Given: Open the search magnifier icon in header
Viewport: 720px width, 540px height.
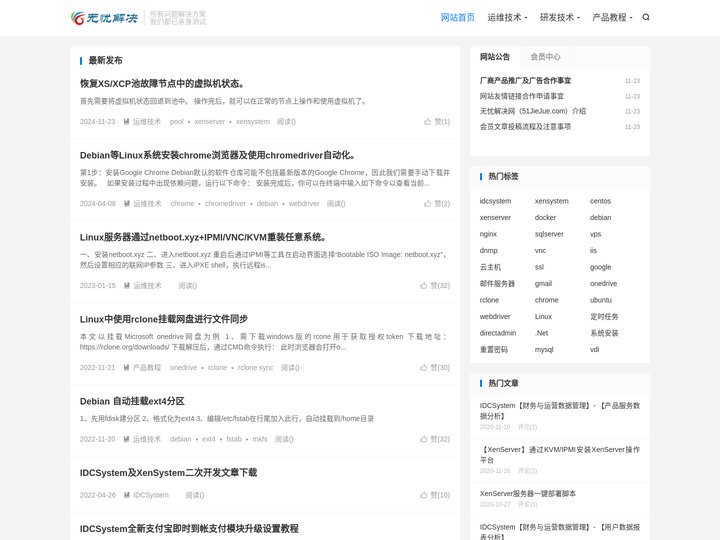Looking at the screenshot, I should (x=646, y=17).
